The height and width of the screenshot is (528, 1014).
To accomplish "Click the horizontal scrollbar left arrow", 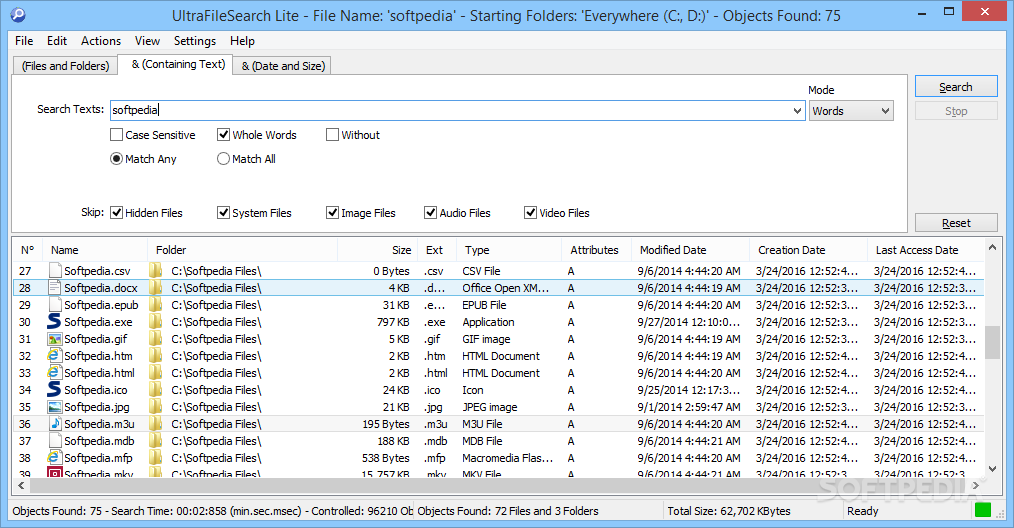I will coord(21,485).
